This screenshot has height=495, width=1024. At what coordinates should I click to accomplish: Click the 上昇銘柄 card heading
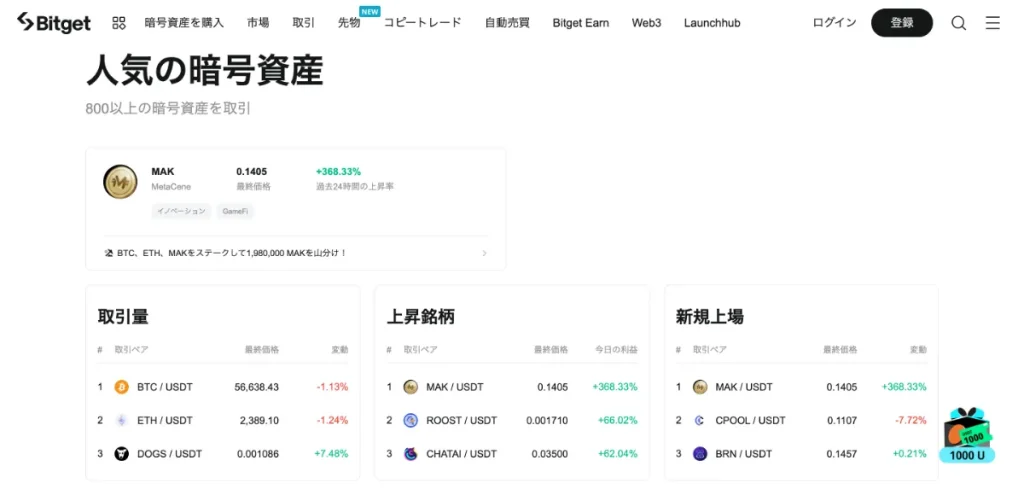pyautogui.click(x=421, y=317)
